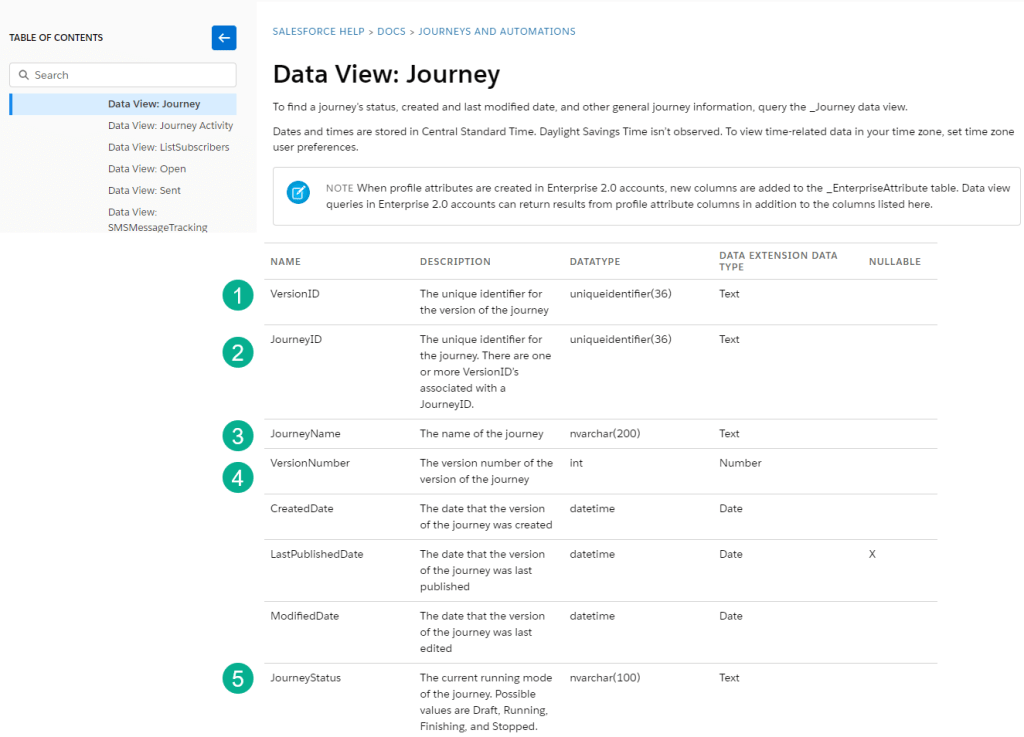Focus the table of contents Search field
1024x737 pixels.
coord(130,75)
